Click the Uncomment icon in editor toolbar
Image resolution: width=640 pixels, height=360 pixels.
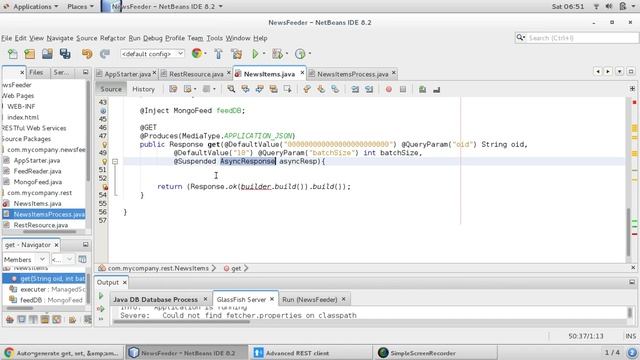(x=436, y=89)
